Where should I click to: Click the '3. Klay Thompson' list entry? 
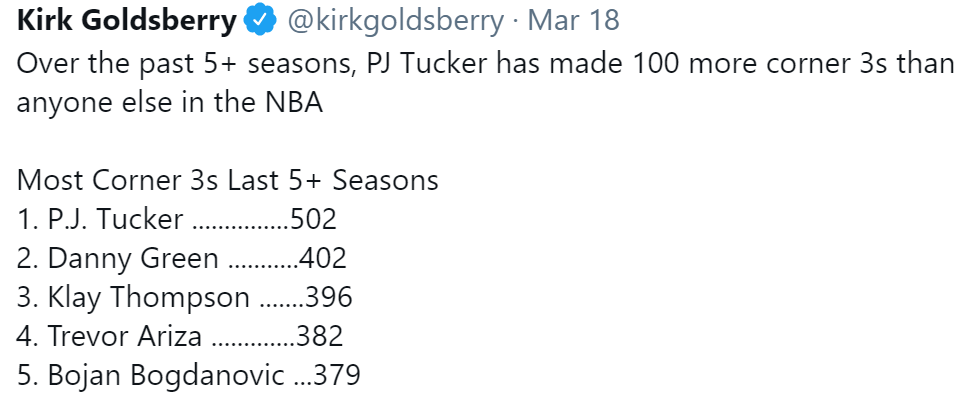click(185, 297)
